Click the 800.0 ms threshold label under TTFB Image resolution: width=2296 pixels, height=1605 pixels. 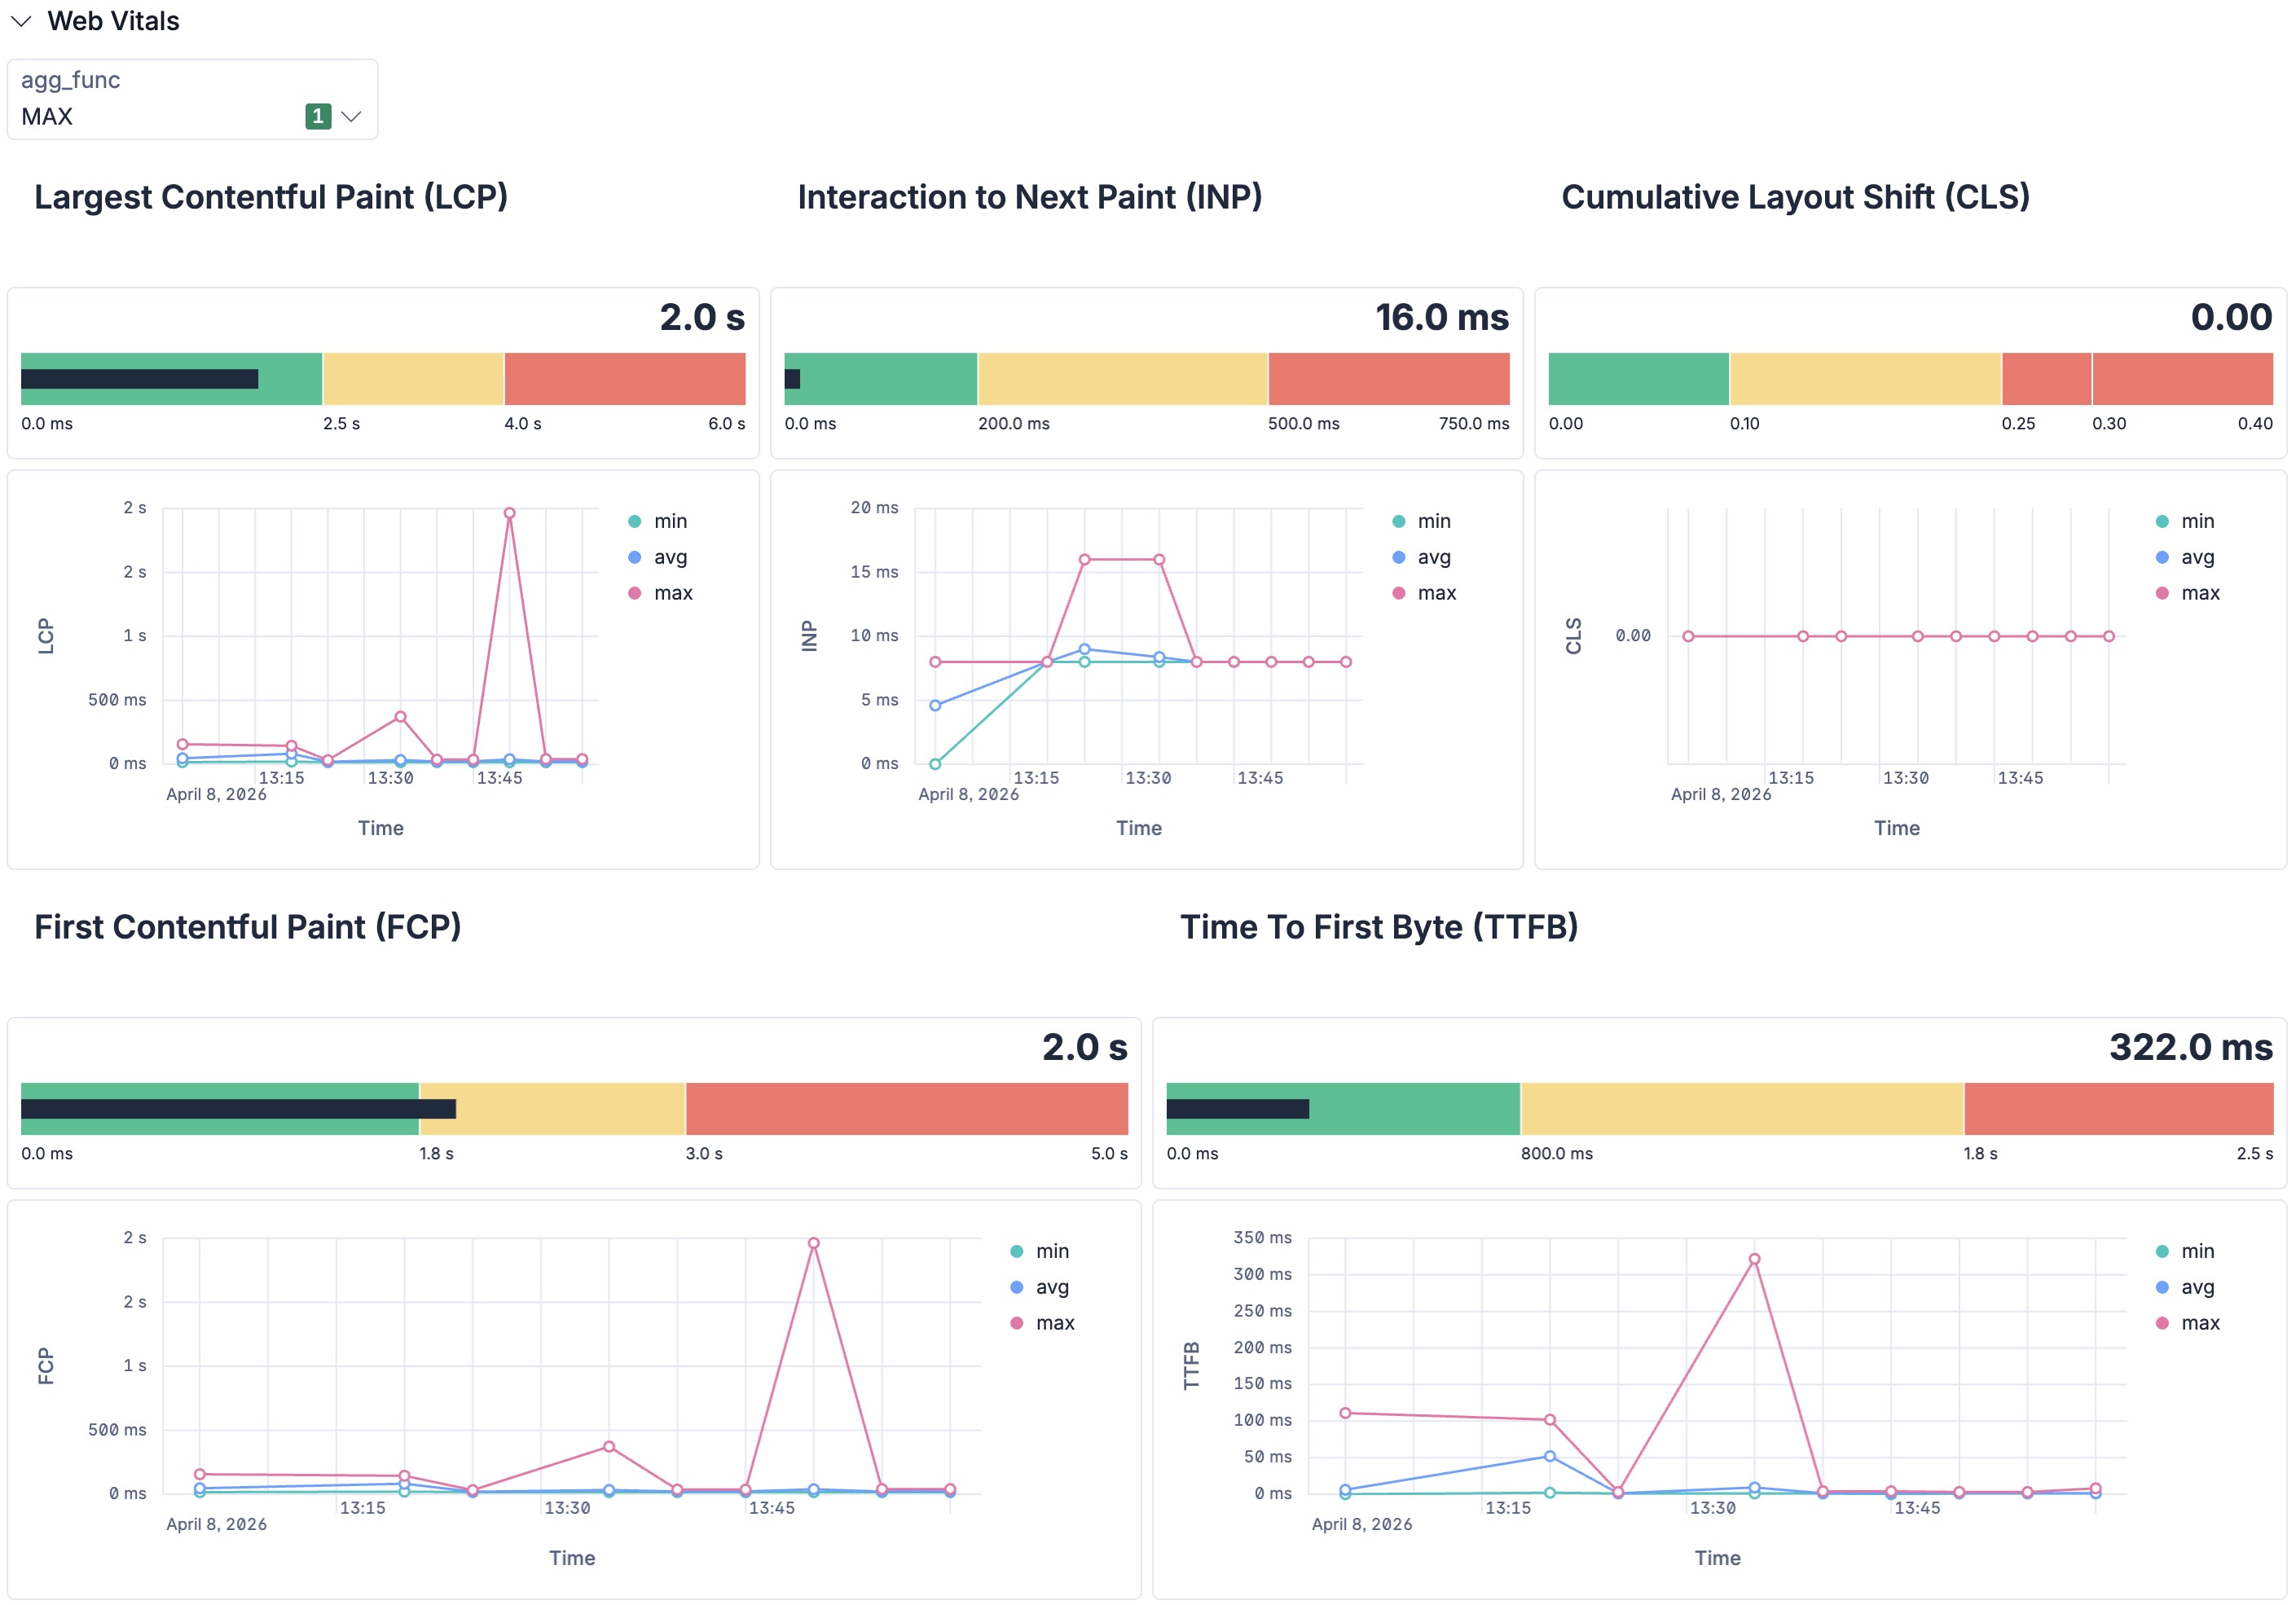(1557, 1153)
